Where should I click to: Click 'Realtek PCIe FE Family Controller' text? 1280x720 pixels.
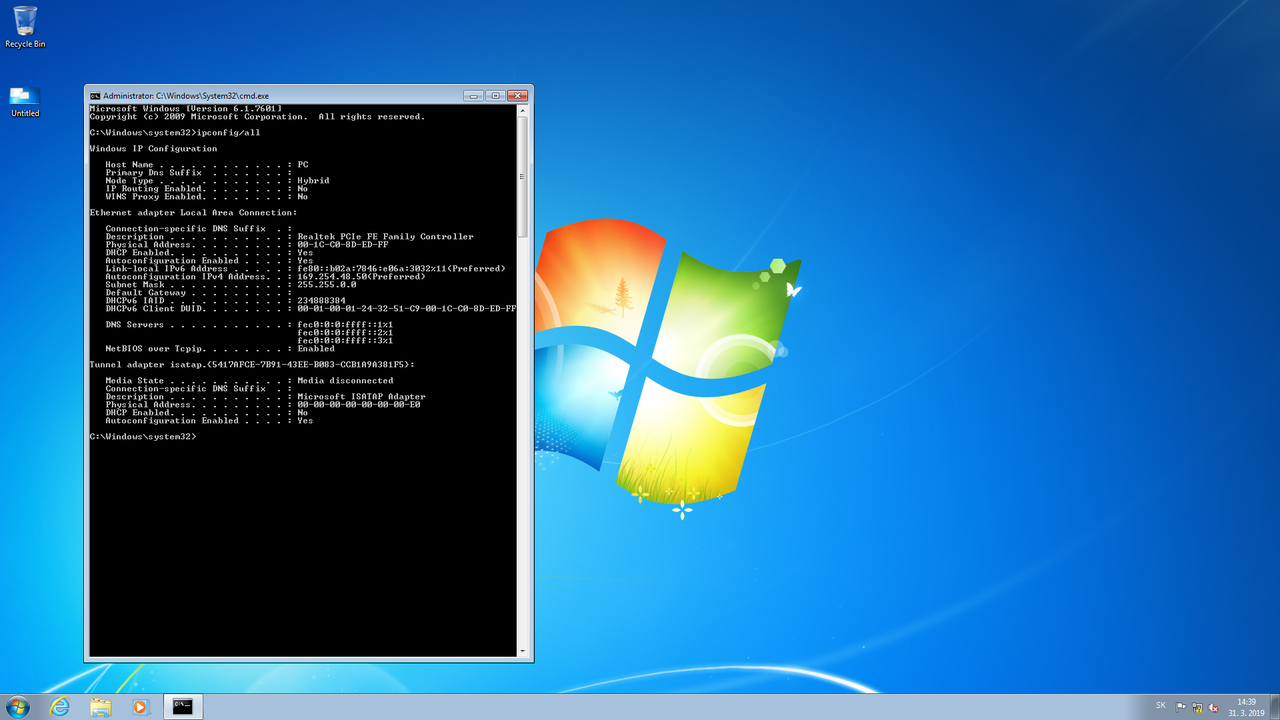pos(385,237)
